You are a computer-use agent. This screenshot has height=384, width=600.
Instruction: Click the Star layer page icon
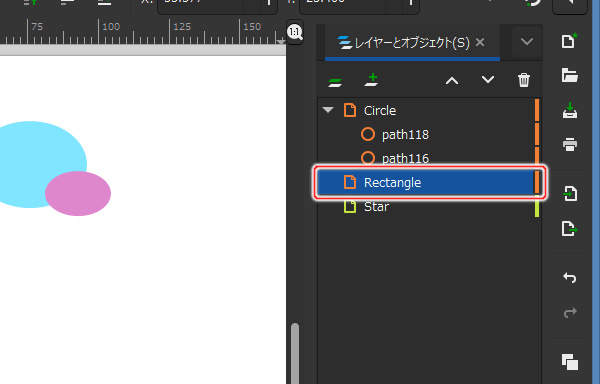pos(350,207)
